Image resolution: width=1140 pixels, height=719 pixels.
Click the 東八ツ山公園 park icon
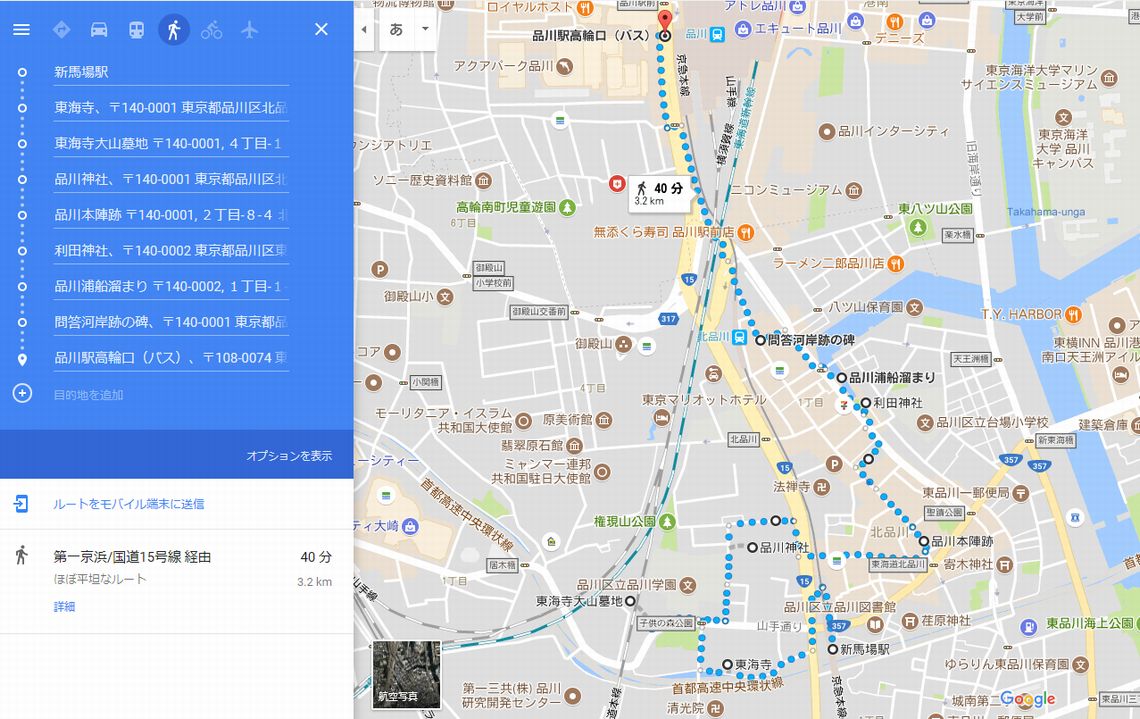(x=918, y=227)
